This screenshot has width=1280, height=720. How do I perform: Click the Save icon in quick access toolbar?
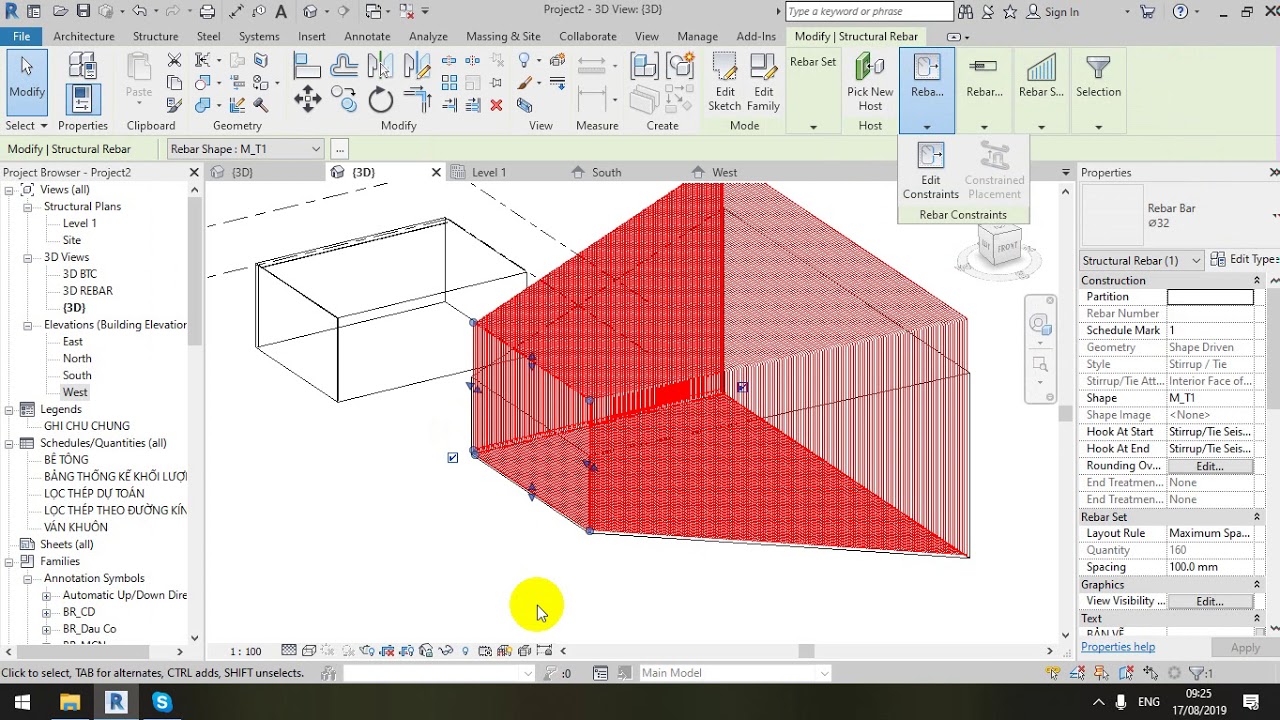[x=83, y=12]
